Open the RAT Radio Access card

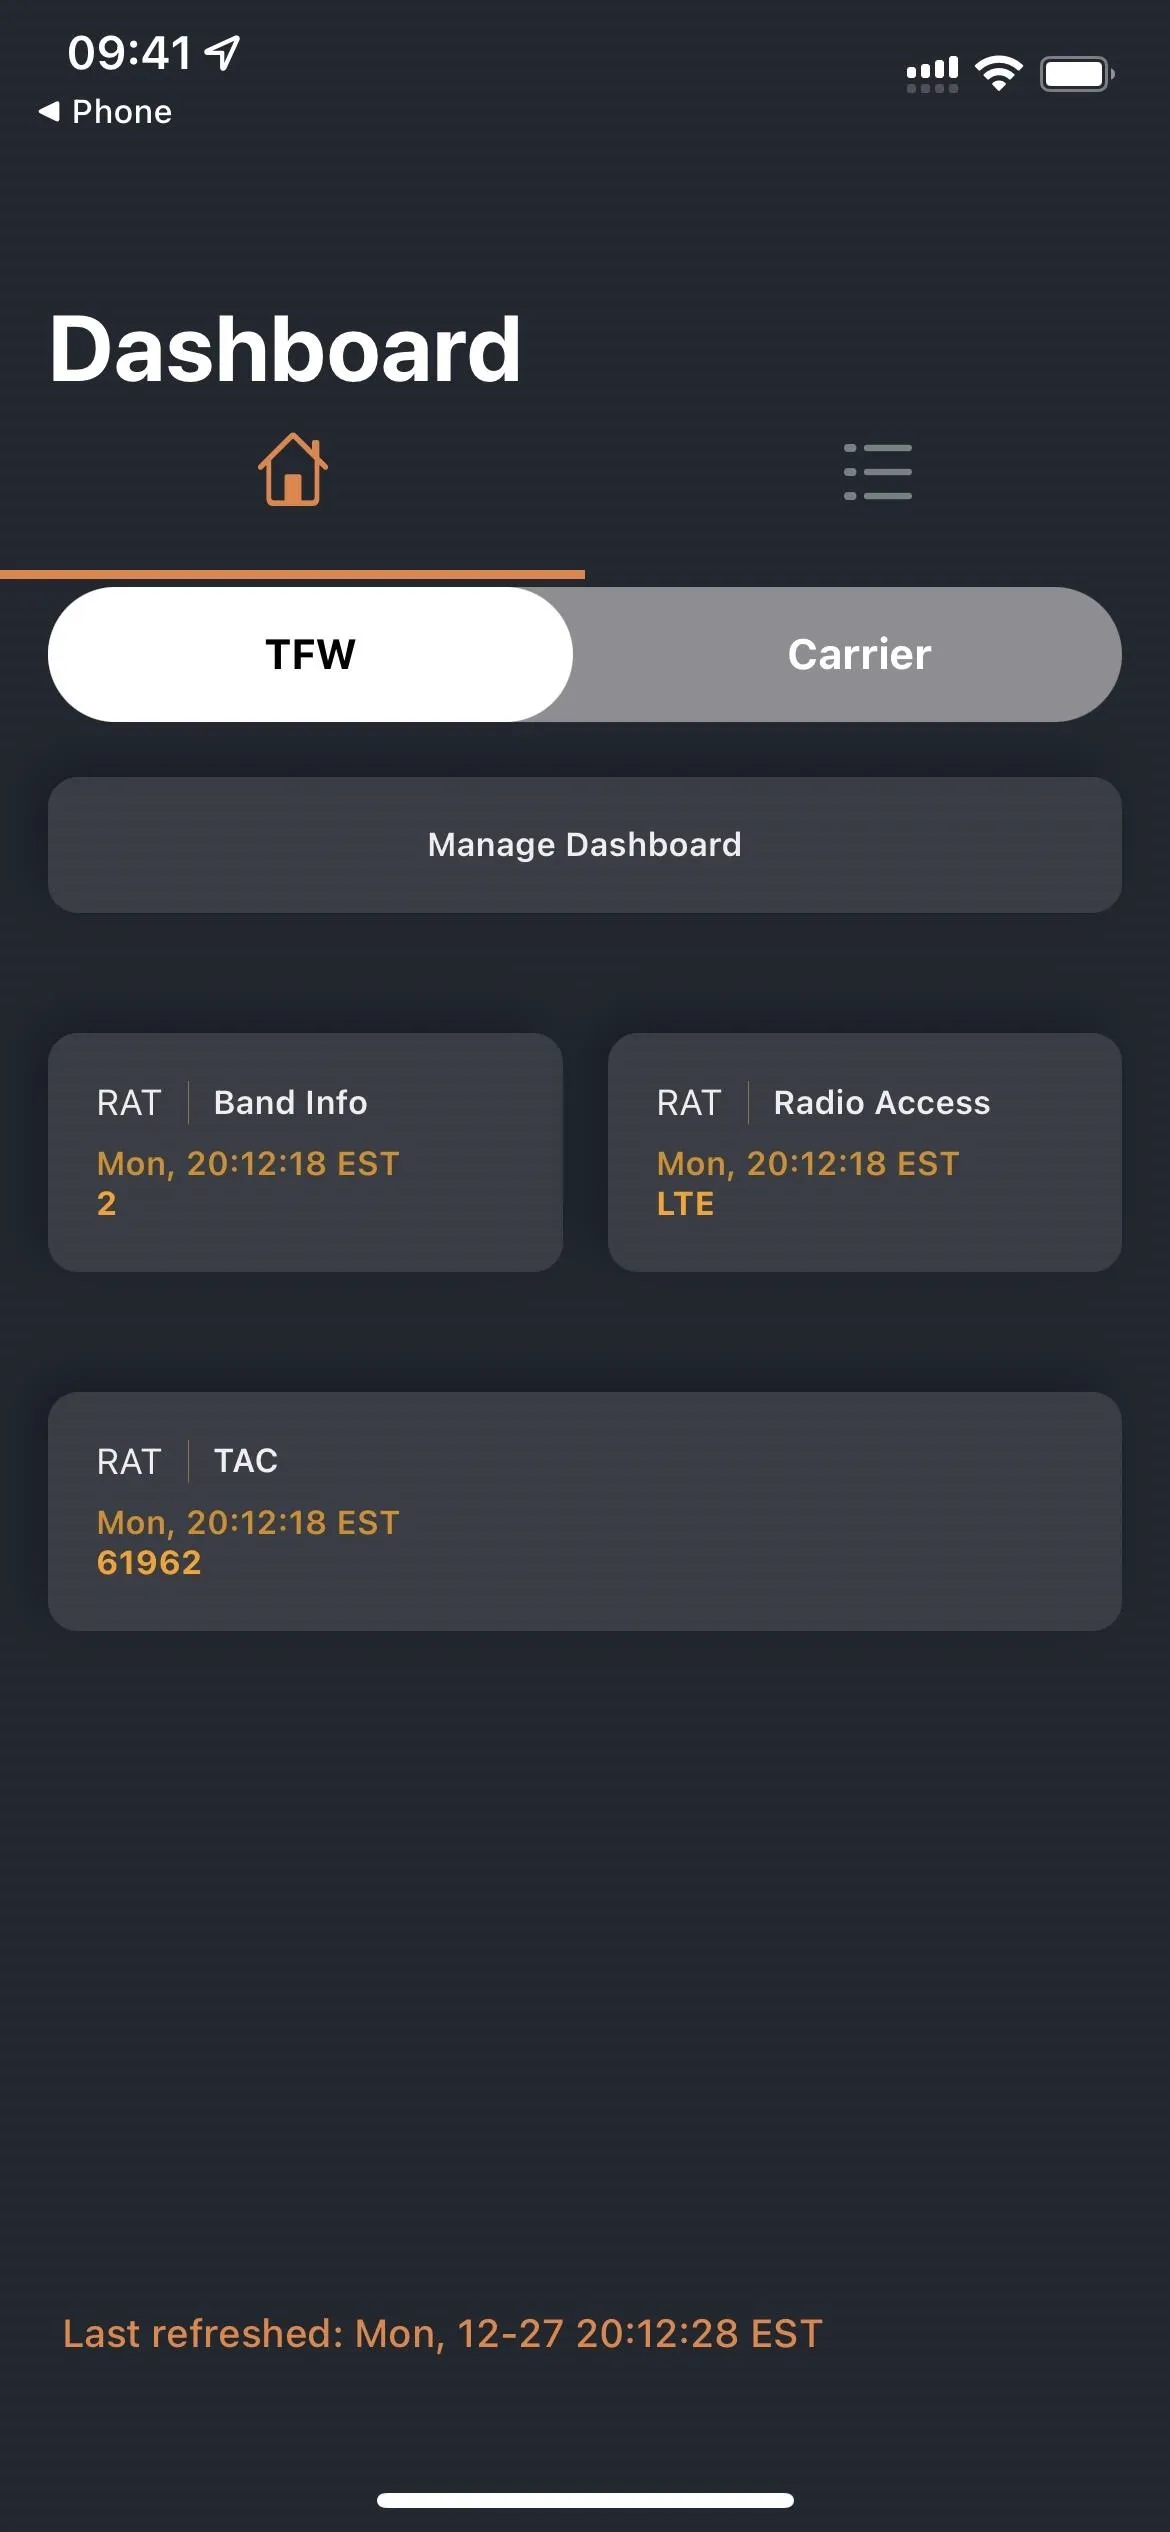coord(865,1152)
